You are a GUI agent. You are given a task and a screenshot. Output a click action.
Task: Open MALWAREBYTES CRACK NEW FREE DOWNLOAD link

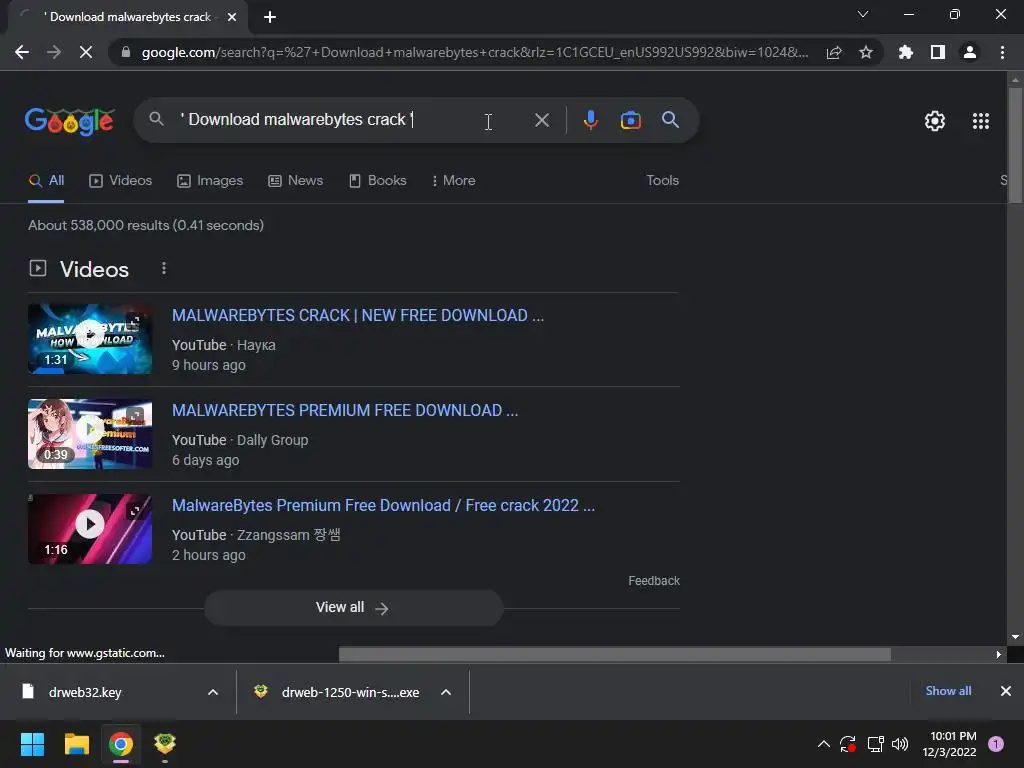pos(358,315)
